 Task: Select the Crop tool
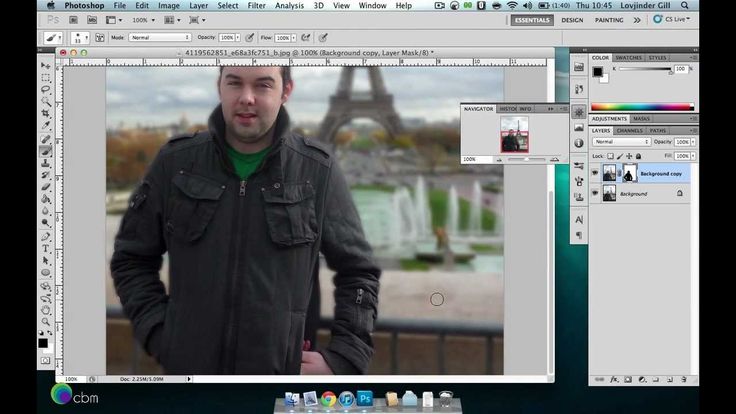point(45,114)
